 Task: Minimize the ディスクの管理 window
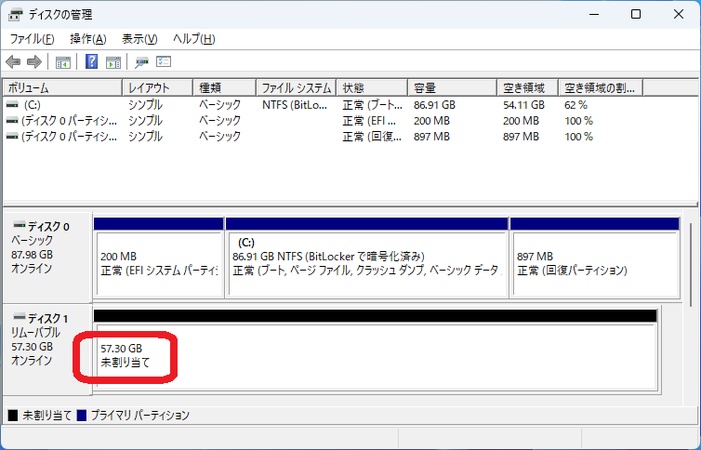pos(594,14)
